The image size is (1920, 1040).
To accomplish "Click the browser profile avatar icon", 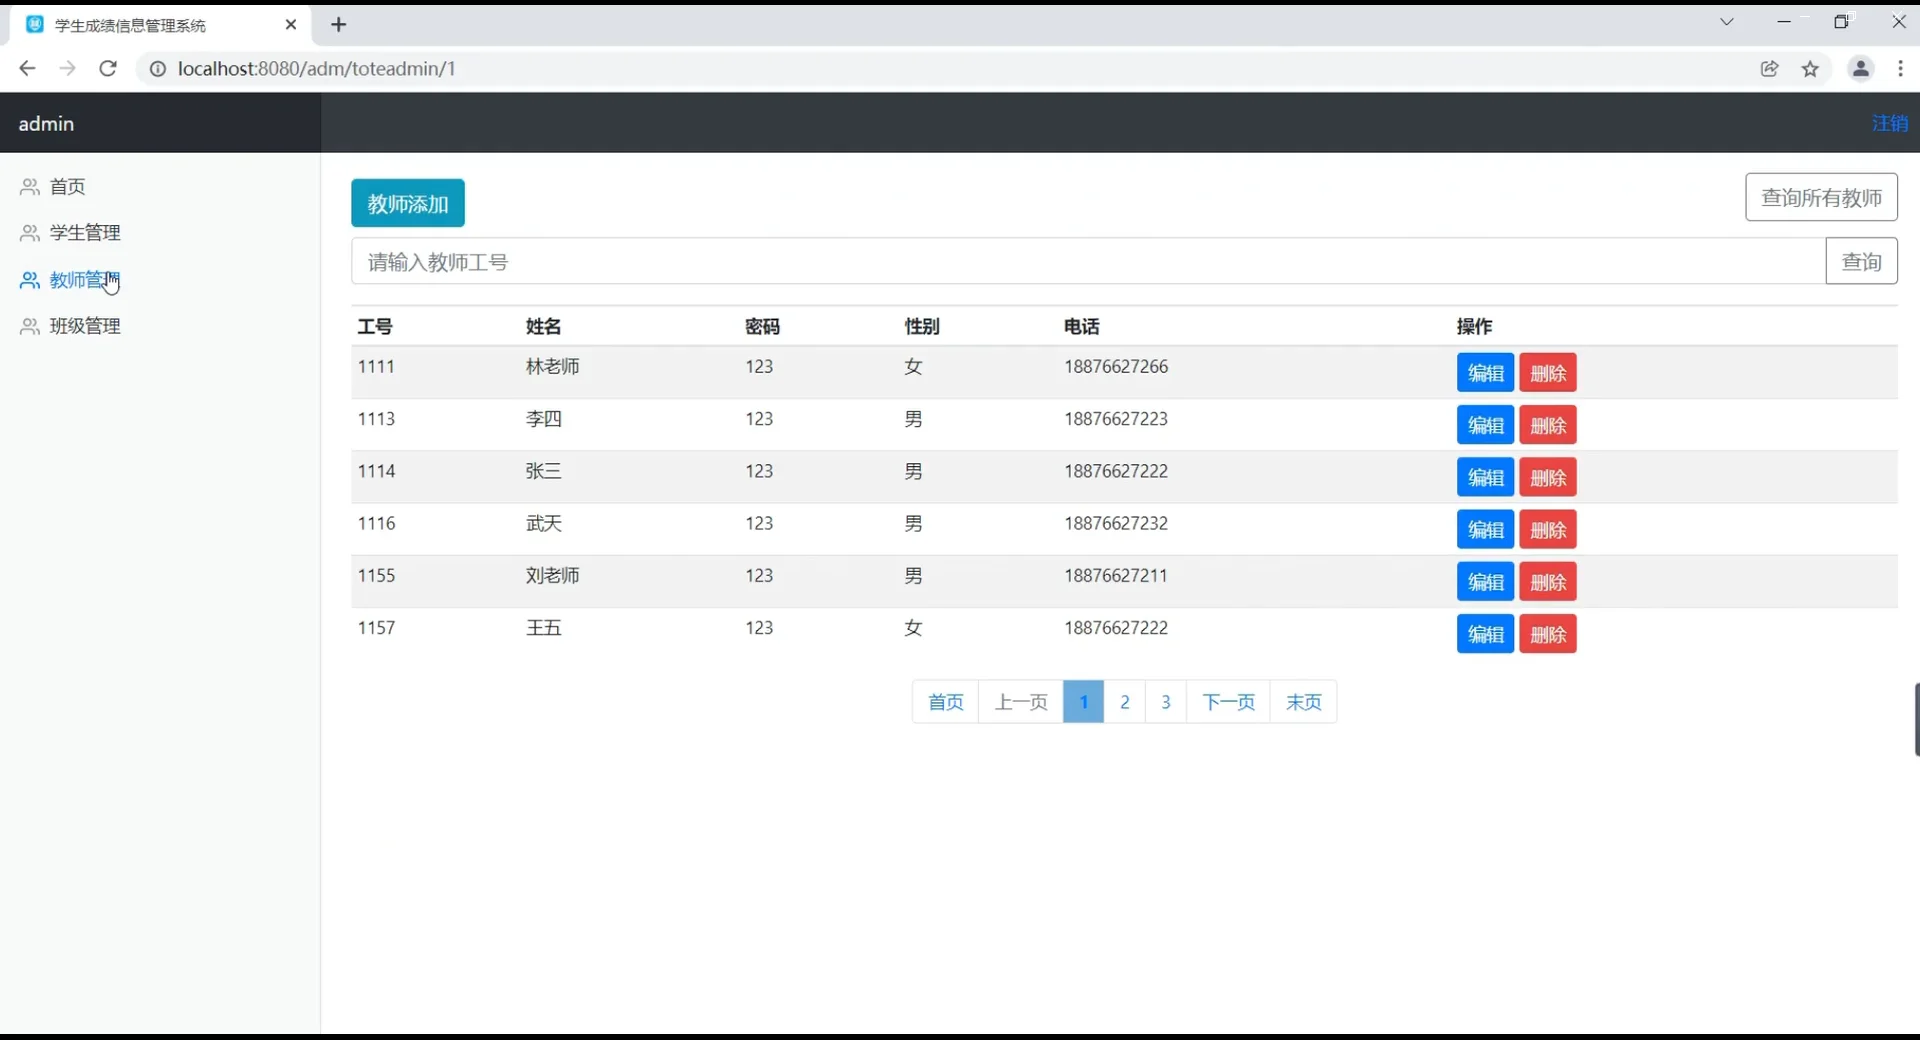I will (1860, 68).
